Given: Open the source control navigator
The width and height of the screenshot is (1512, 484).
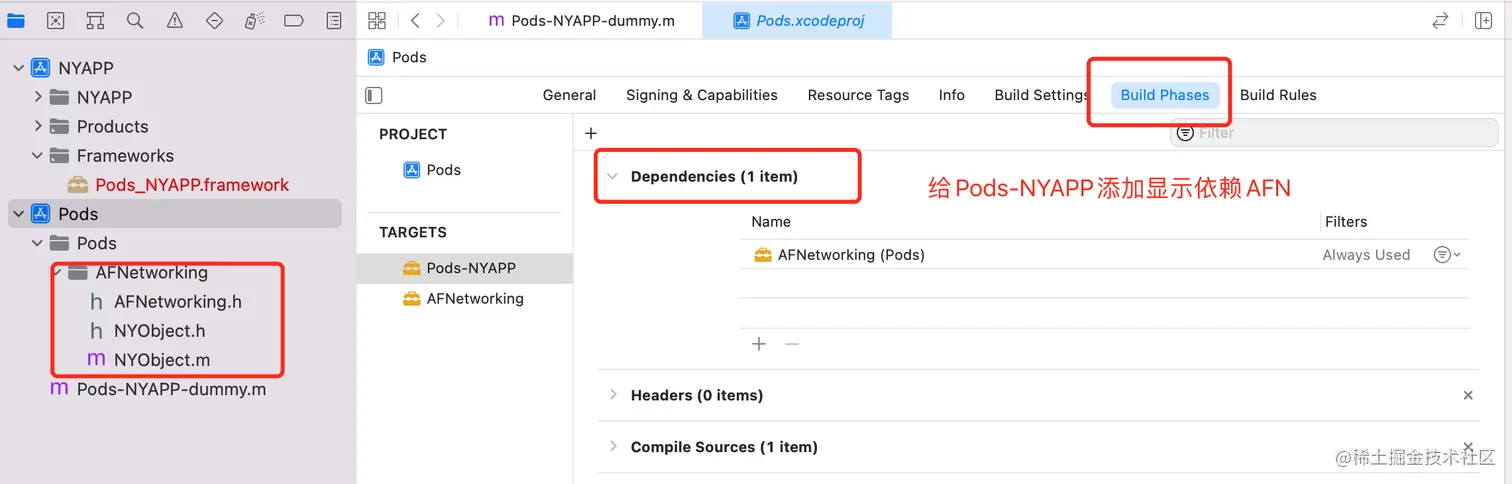Looking at the screenshot, I should pos(55,21).
